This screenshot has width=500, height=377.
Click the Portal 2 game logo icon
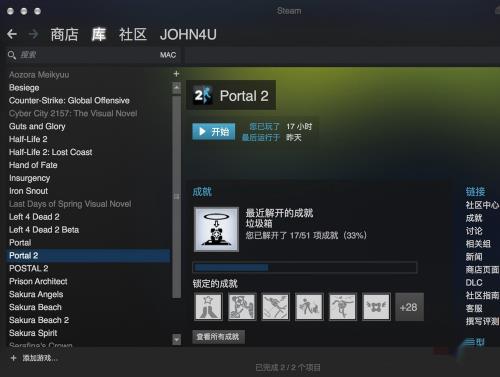point(203,95)
